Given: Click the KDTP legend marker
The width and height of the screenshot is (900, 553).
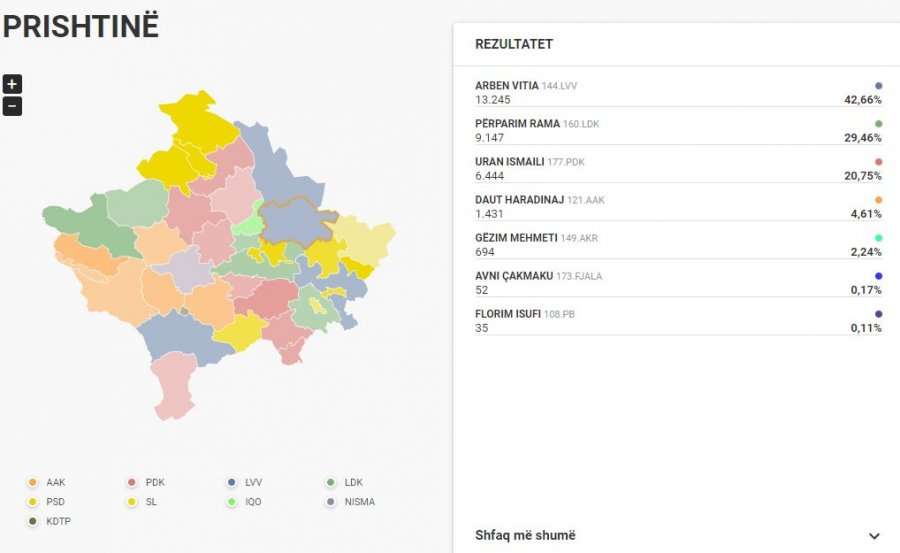Looking at the screenshot, I should pos(33,521).
